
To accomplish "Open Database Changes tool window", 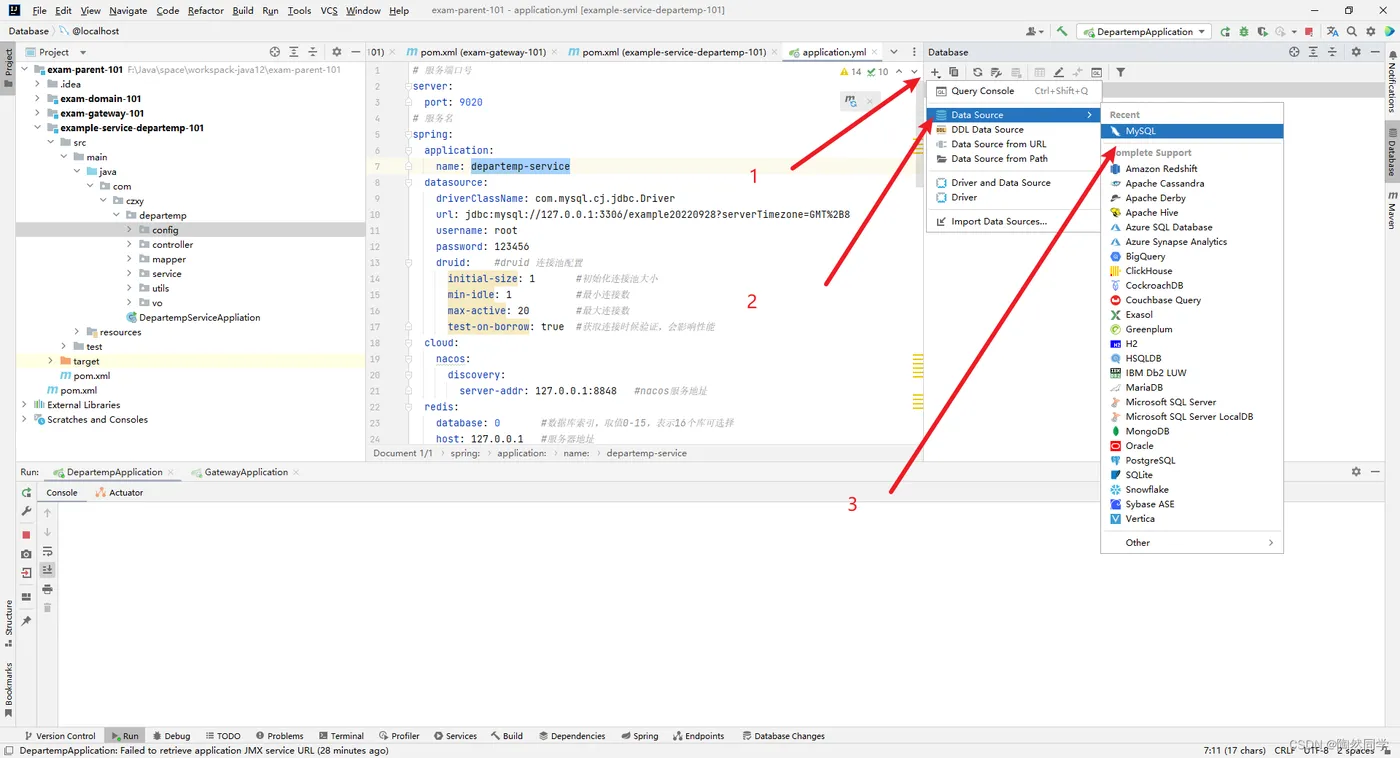I will [782, 736].
